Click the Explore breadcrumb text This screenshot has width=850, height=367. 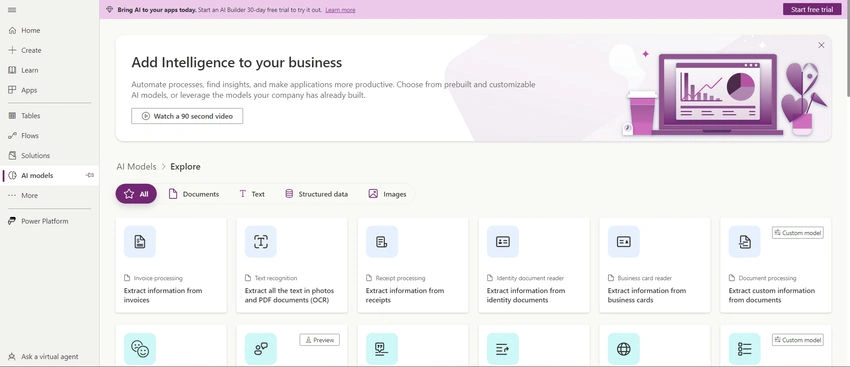coord(185,166)
